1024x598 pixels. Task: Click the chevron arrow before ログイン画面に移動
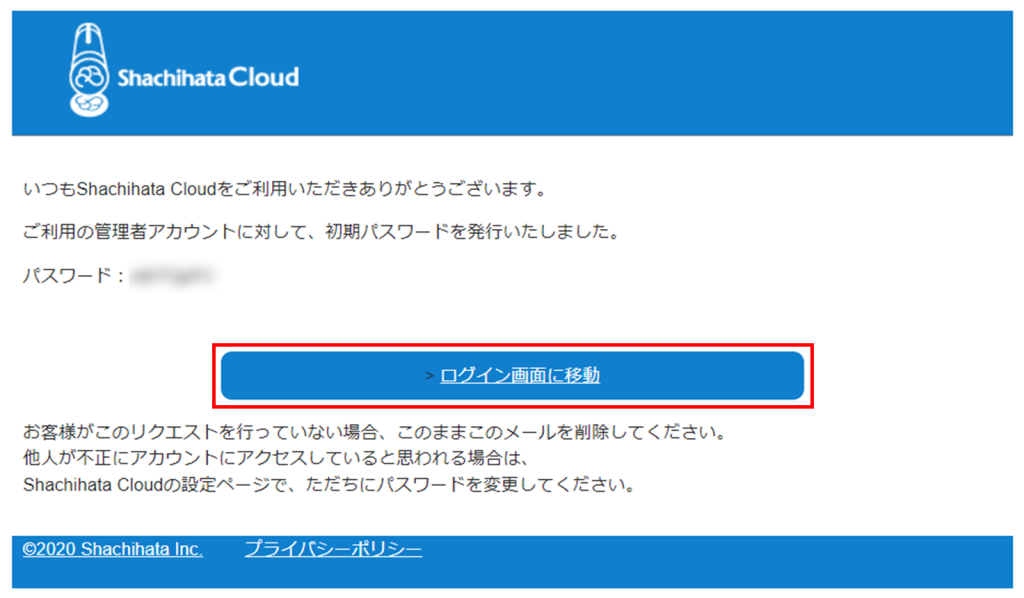click(x=429, y=376)
